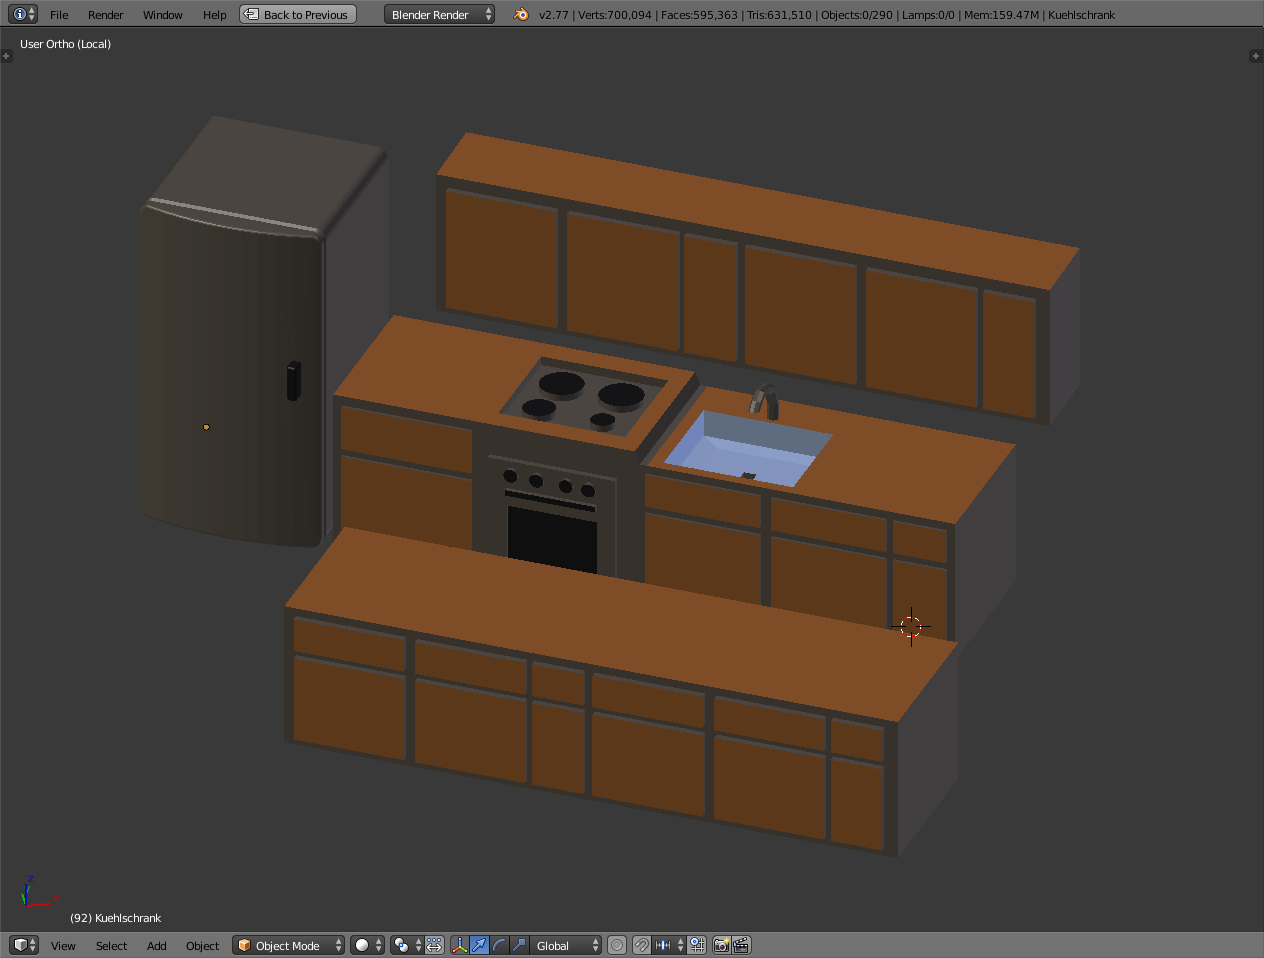Open the Blender Render engine dropdown
This screenshot has width=1264, height=958.
(x=440, y=14)
